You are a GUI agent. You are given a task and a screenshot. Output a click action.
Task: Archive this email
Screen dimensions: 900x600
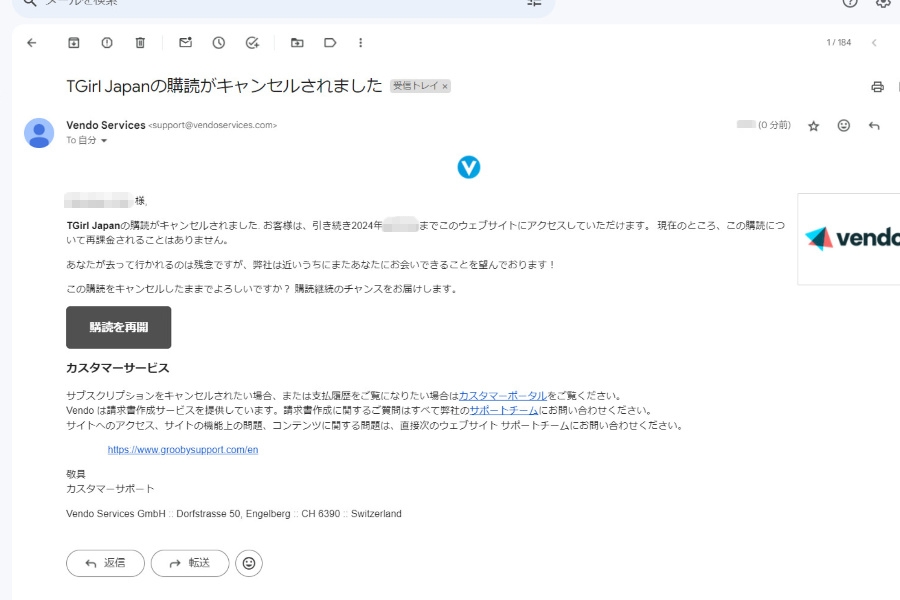(x=73, y=42)
